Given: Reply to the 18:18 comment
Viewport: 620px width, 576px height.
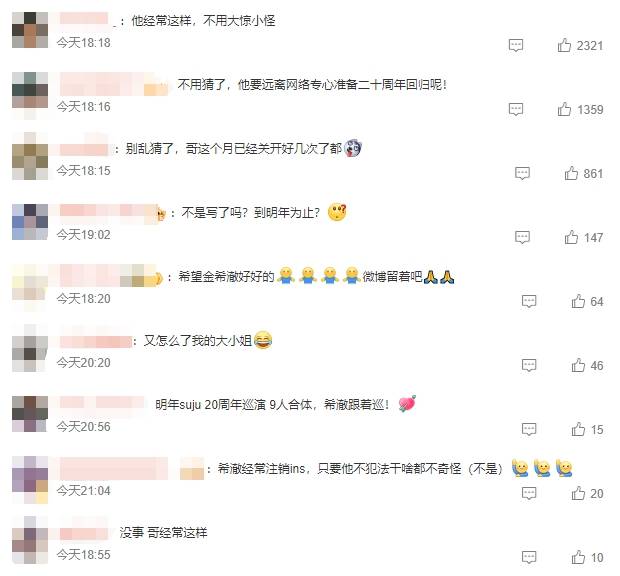Looking at the screenshot, I should (516, 45).
